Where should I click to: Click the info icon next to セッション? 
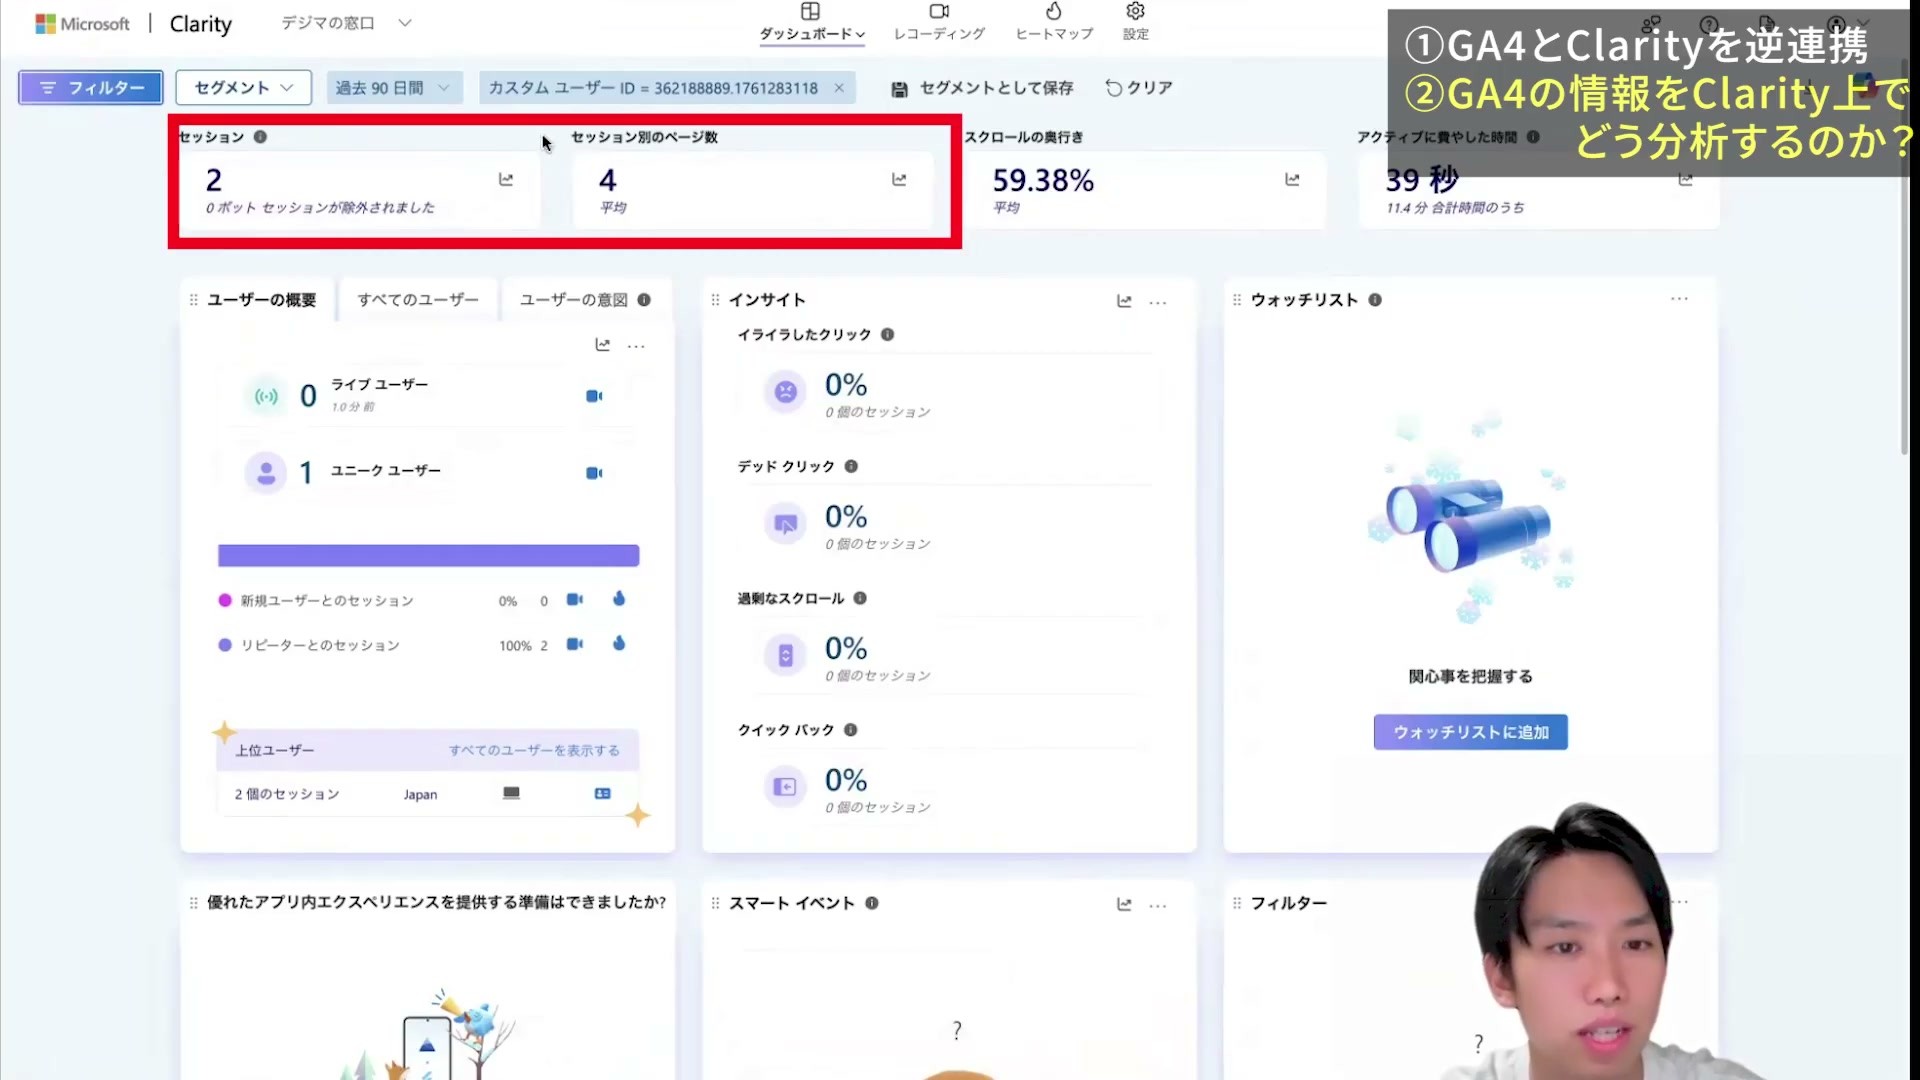(x=260, y=137)
